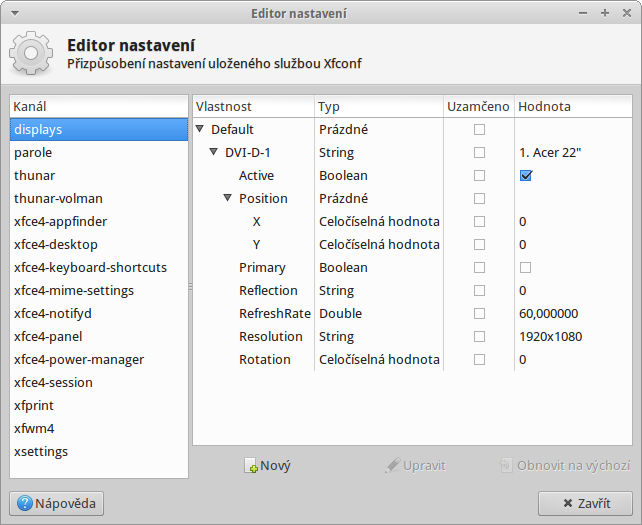Toggle lock checkbox for Primary row
Screen dimensions: 642x525
[479, 267]
